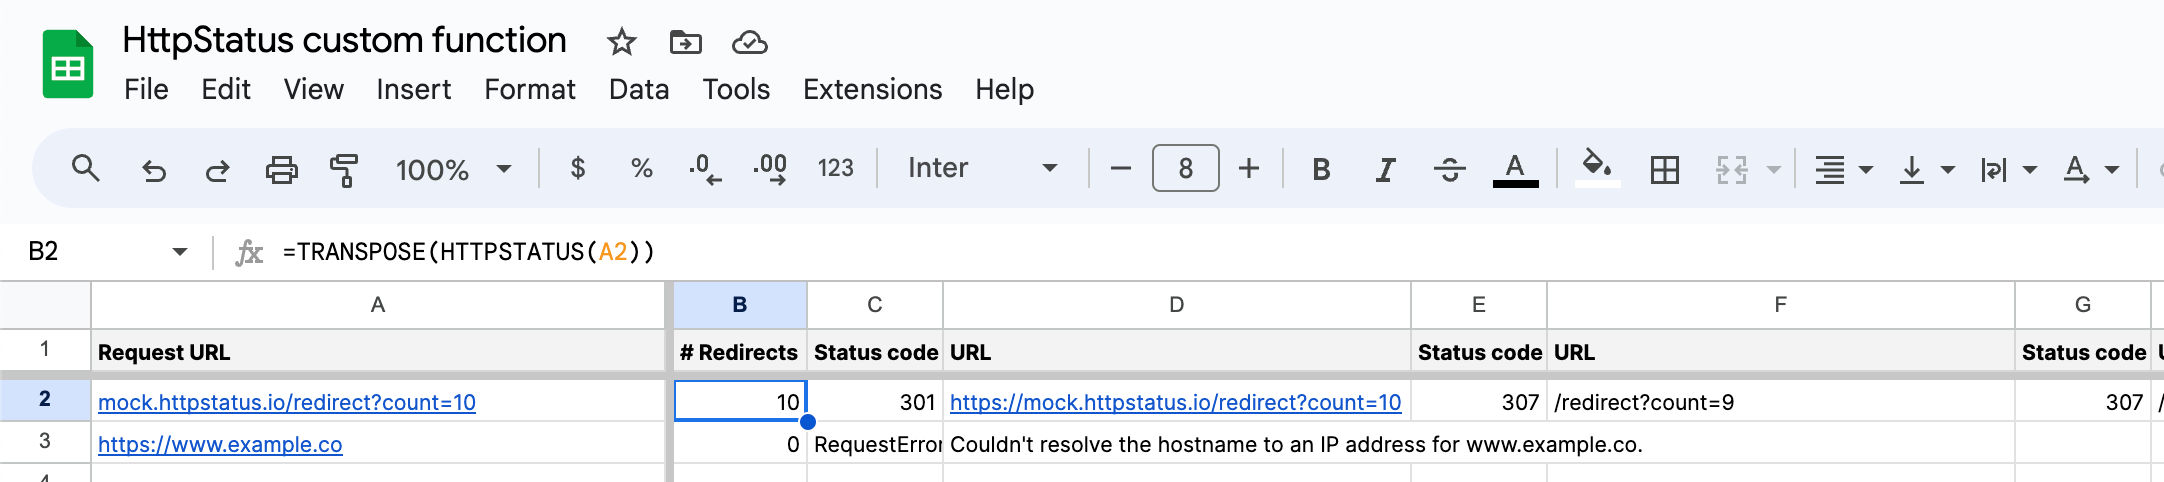The width and height of the screenshot is (2164, 482).
Task: Click the merge cells icon
Action: 1731,169
